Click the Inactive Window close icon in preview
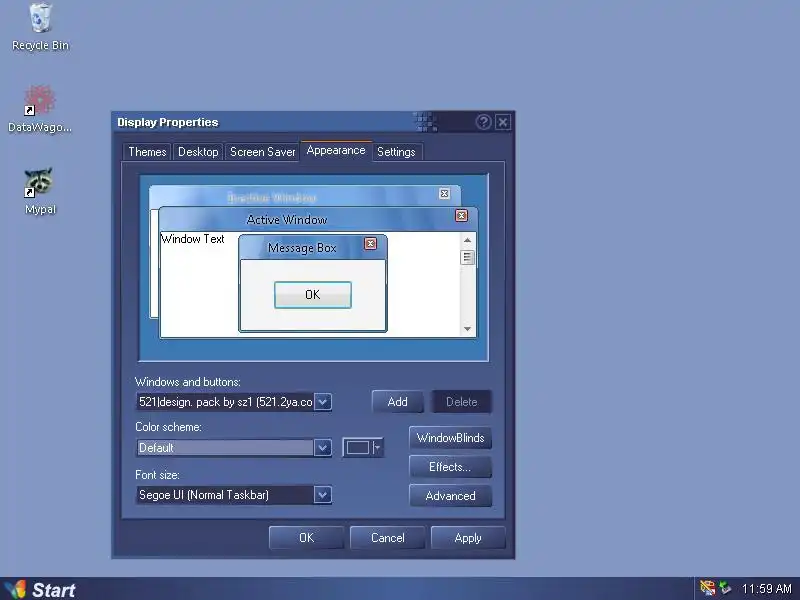Image resolution: width=800 pixels, height=600 pixels. pyautogui.click(x=444, y=194)
